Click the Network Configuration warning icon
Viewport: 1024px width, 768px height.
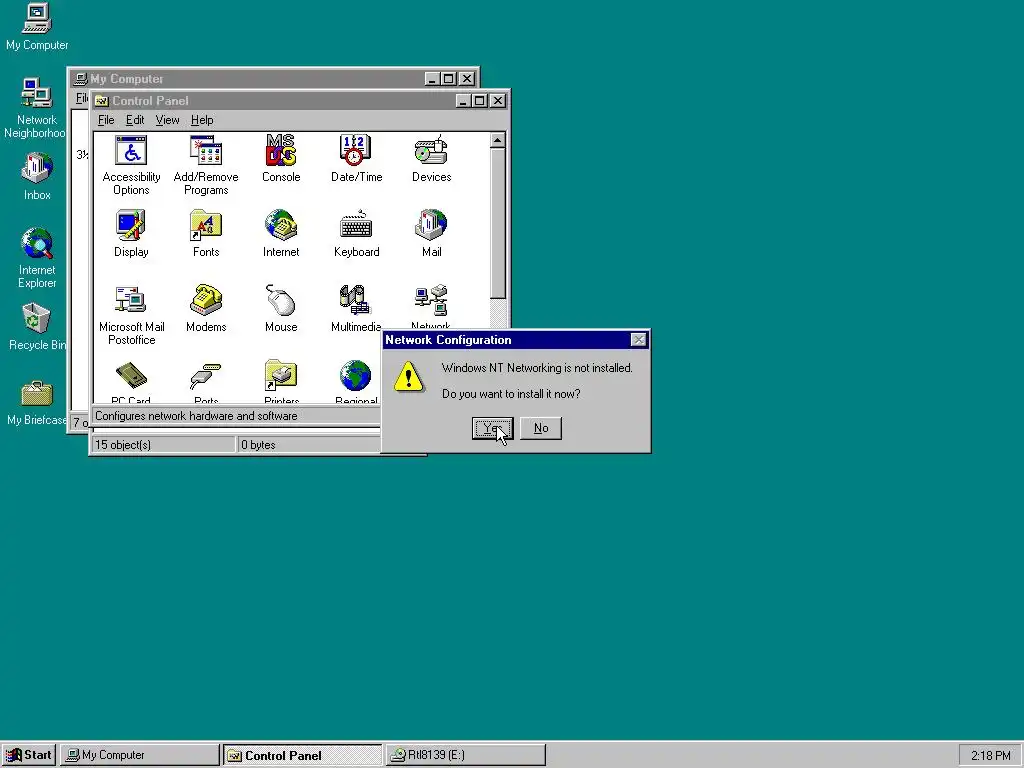coord(408,377)
